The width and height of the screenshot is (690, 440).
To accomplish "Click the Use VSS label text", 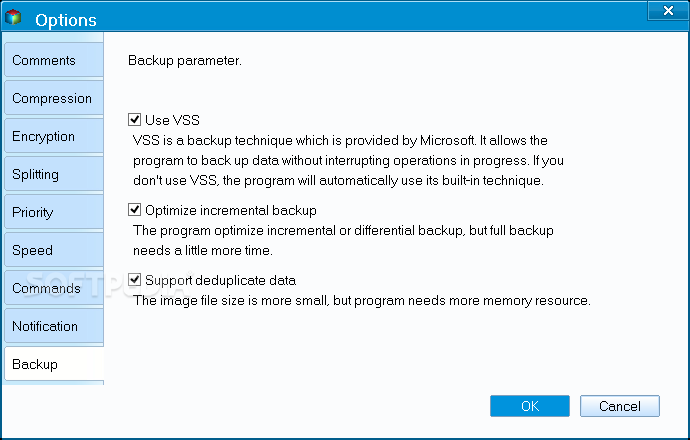I will pos(172,120).
